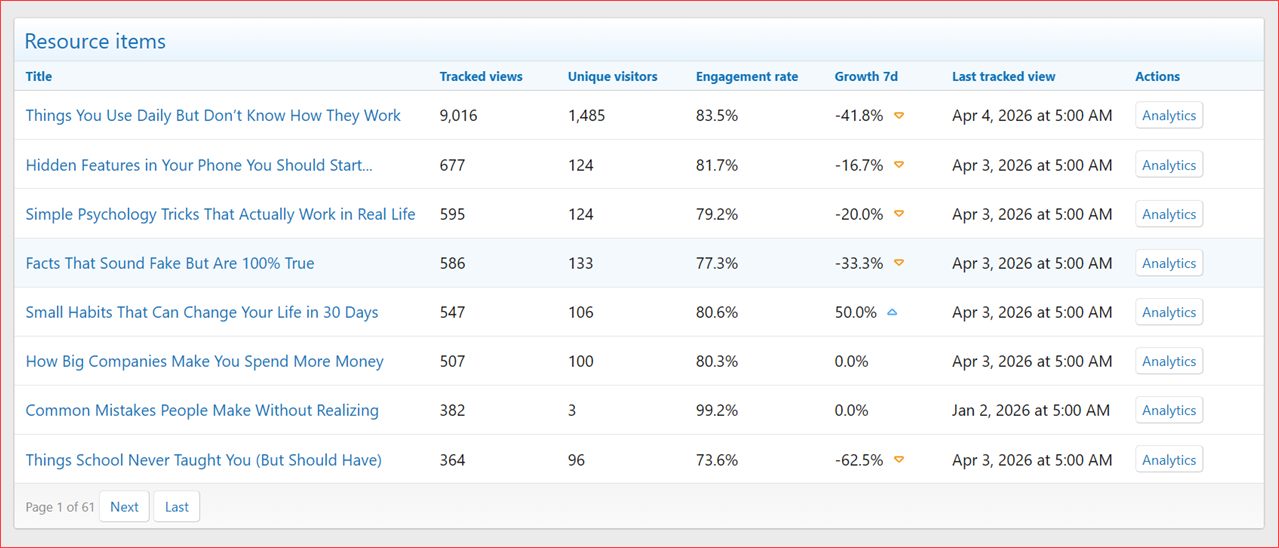Open 'Simple Psychology Tricks' resource link
The height and width of the screenshot is (548, 1279).
(220, 214)
